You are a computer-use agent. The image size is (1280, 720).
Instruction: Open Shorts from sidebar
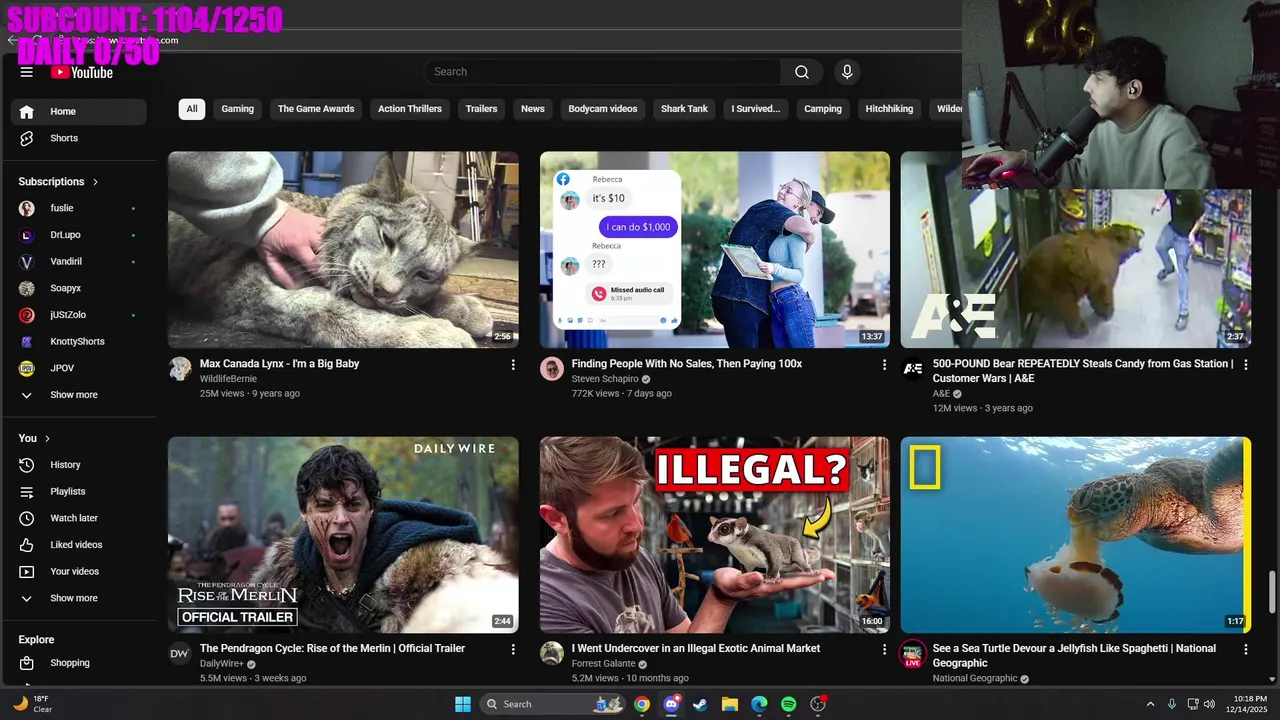click(79, 138)
